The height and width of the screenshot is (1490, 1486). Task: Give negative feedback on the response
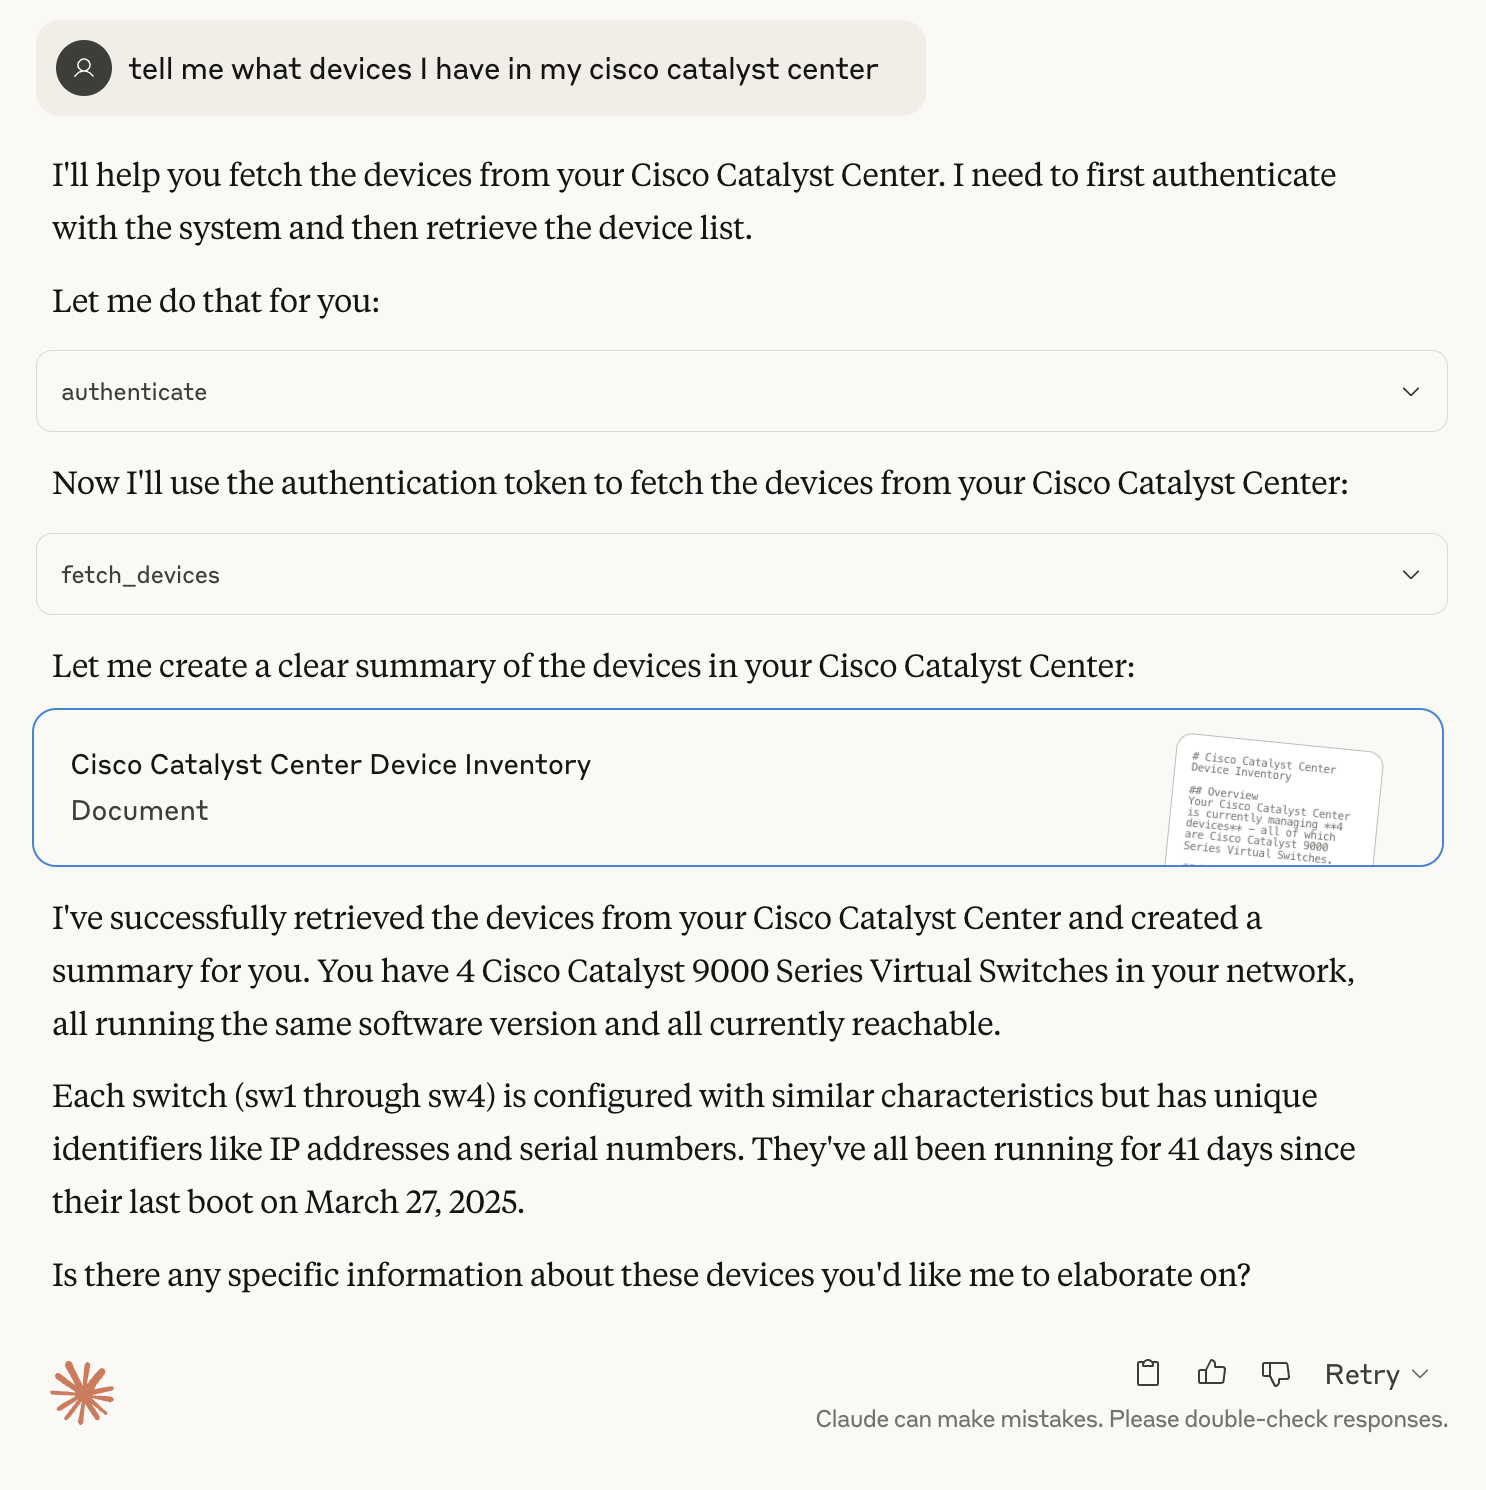[1275, 1374]
